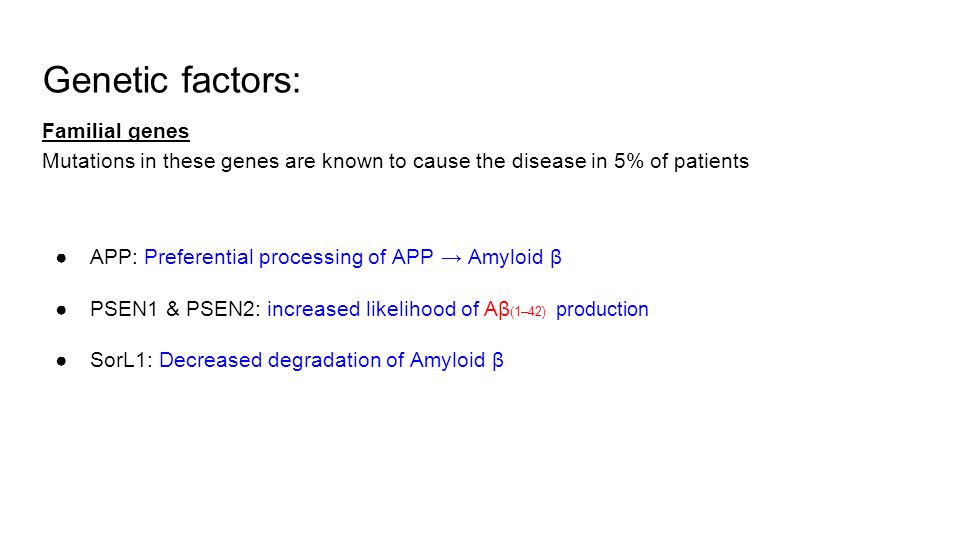Click the word production in blue
960x540 pixels.
tap(602, 310)
